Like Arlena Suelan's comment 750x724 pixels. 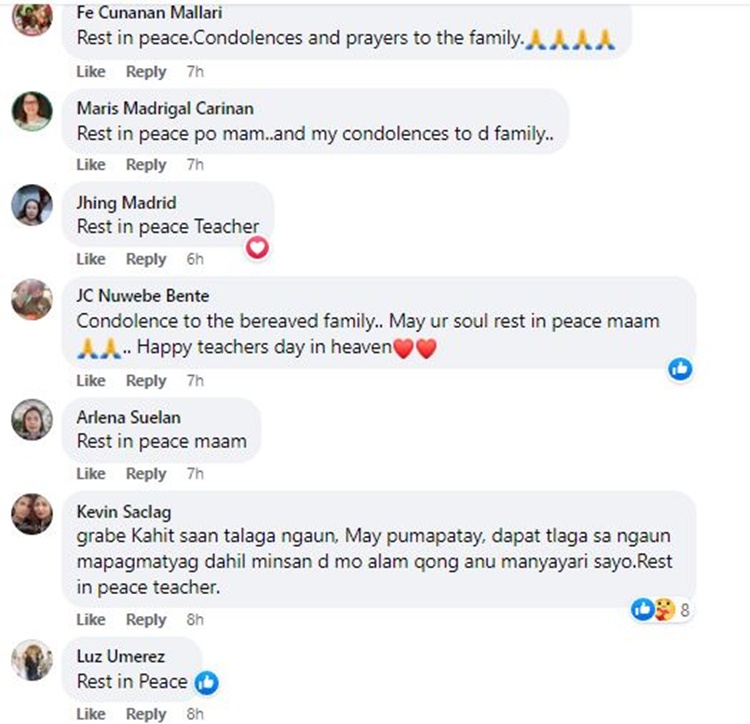click(x=91, y=474)
